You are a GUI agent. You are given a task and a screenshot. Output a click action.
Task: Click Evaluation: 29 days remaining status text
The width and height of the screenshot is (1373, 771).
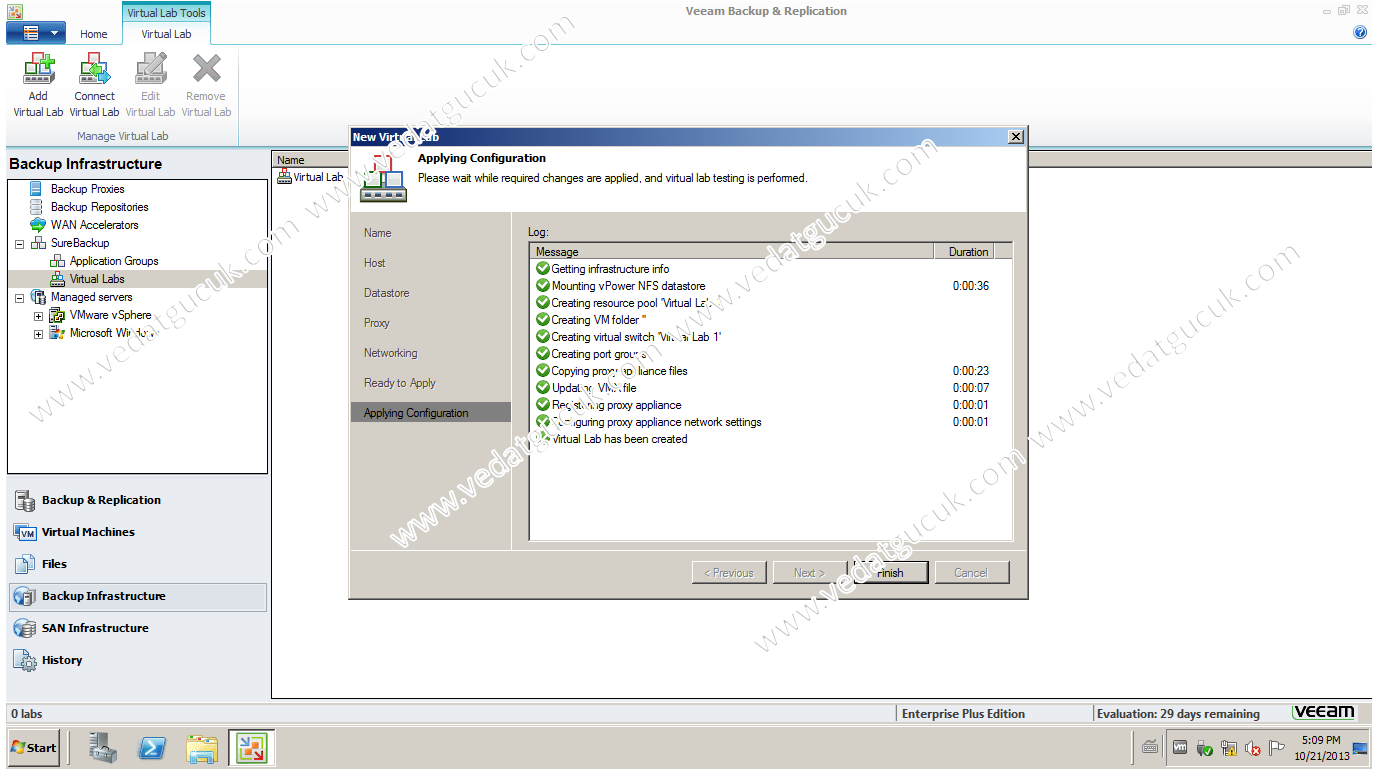(1178, 714)
